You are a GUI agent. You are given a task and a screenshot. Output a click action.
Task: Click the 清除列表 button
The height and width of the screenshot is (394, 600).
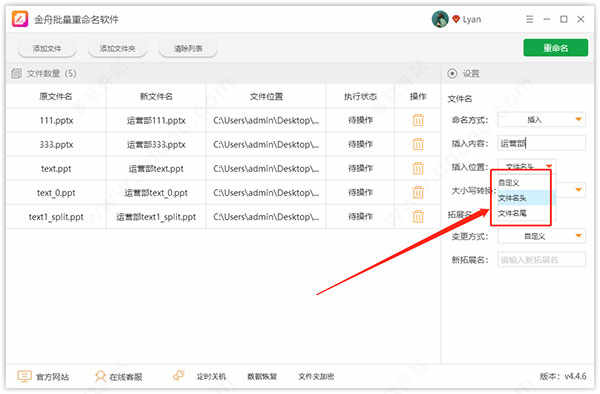pyautogui.click(x=188, y=49)
